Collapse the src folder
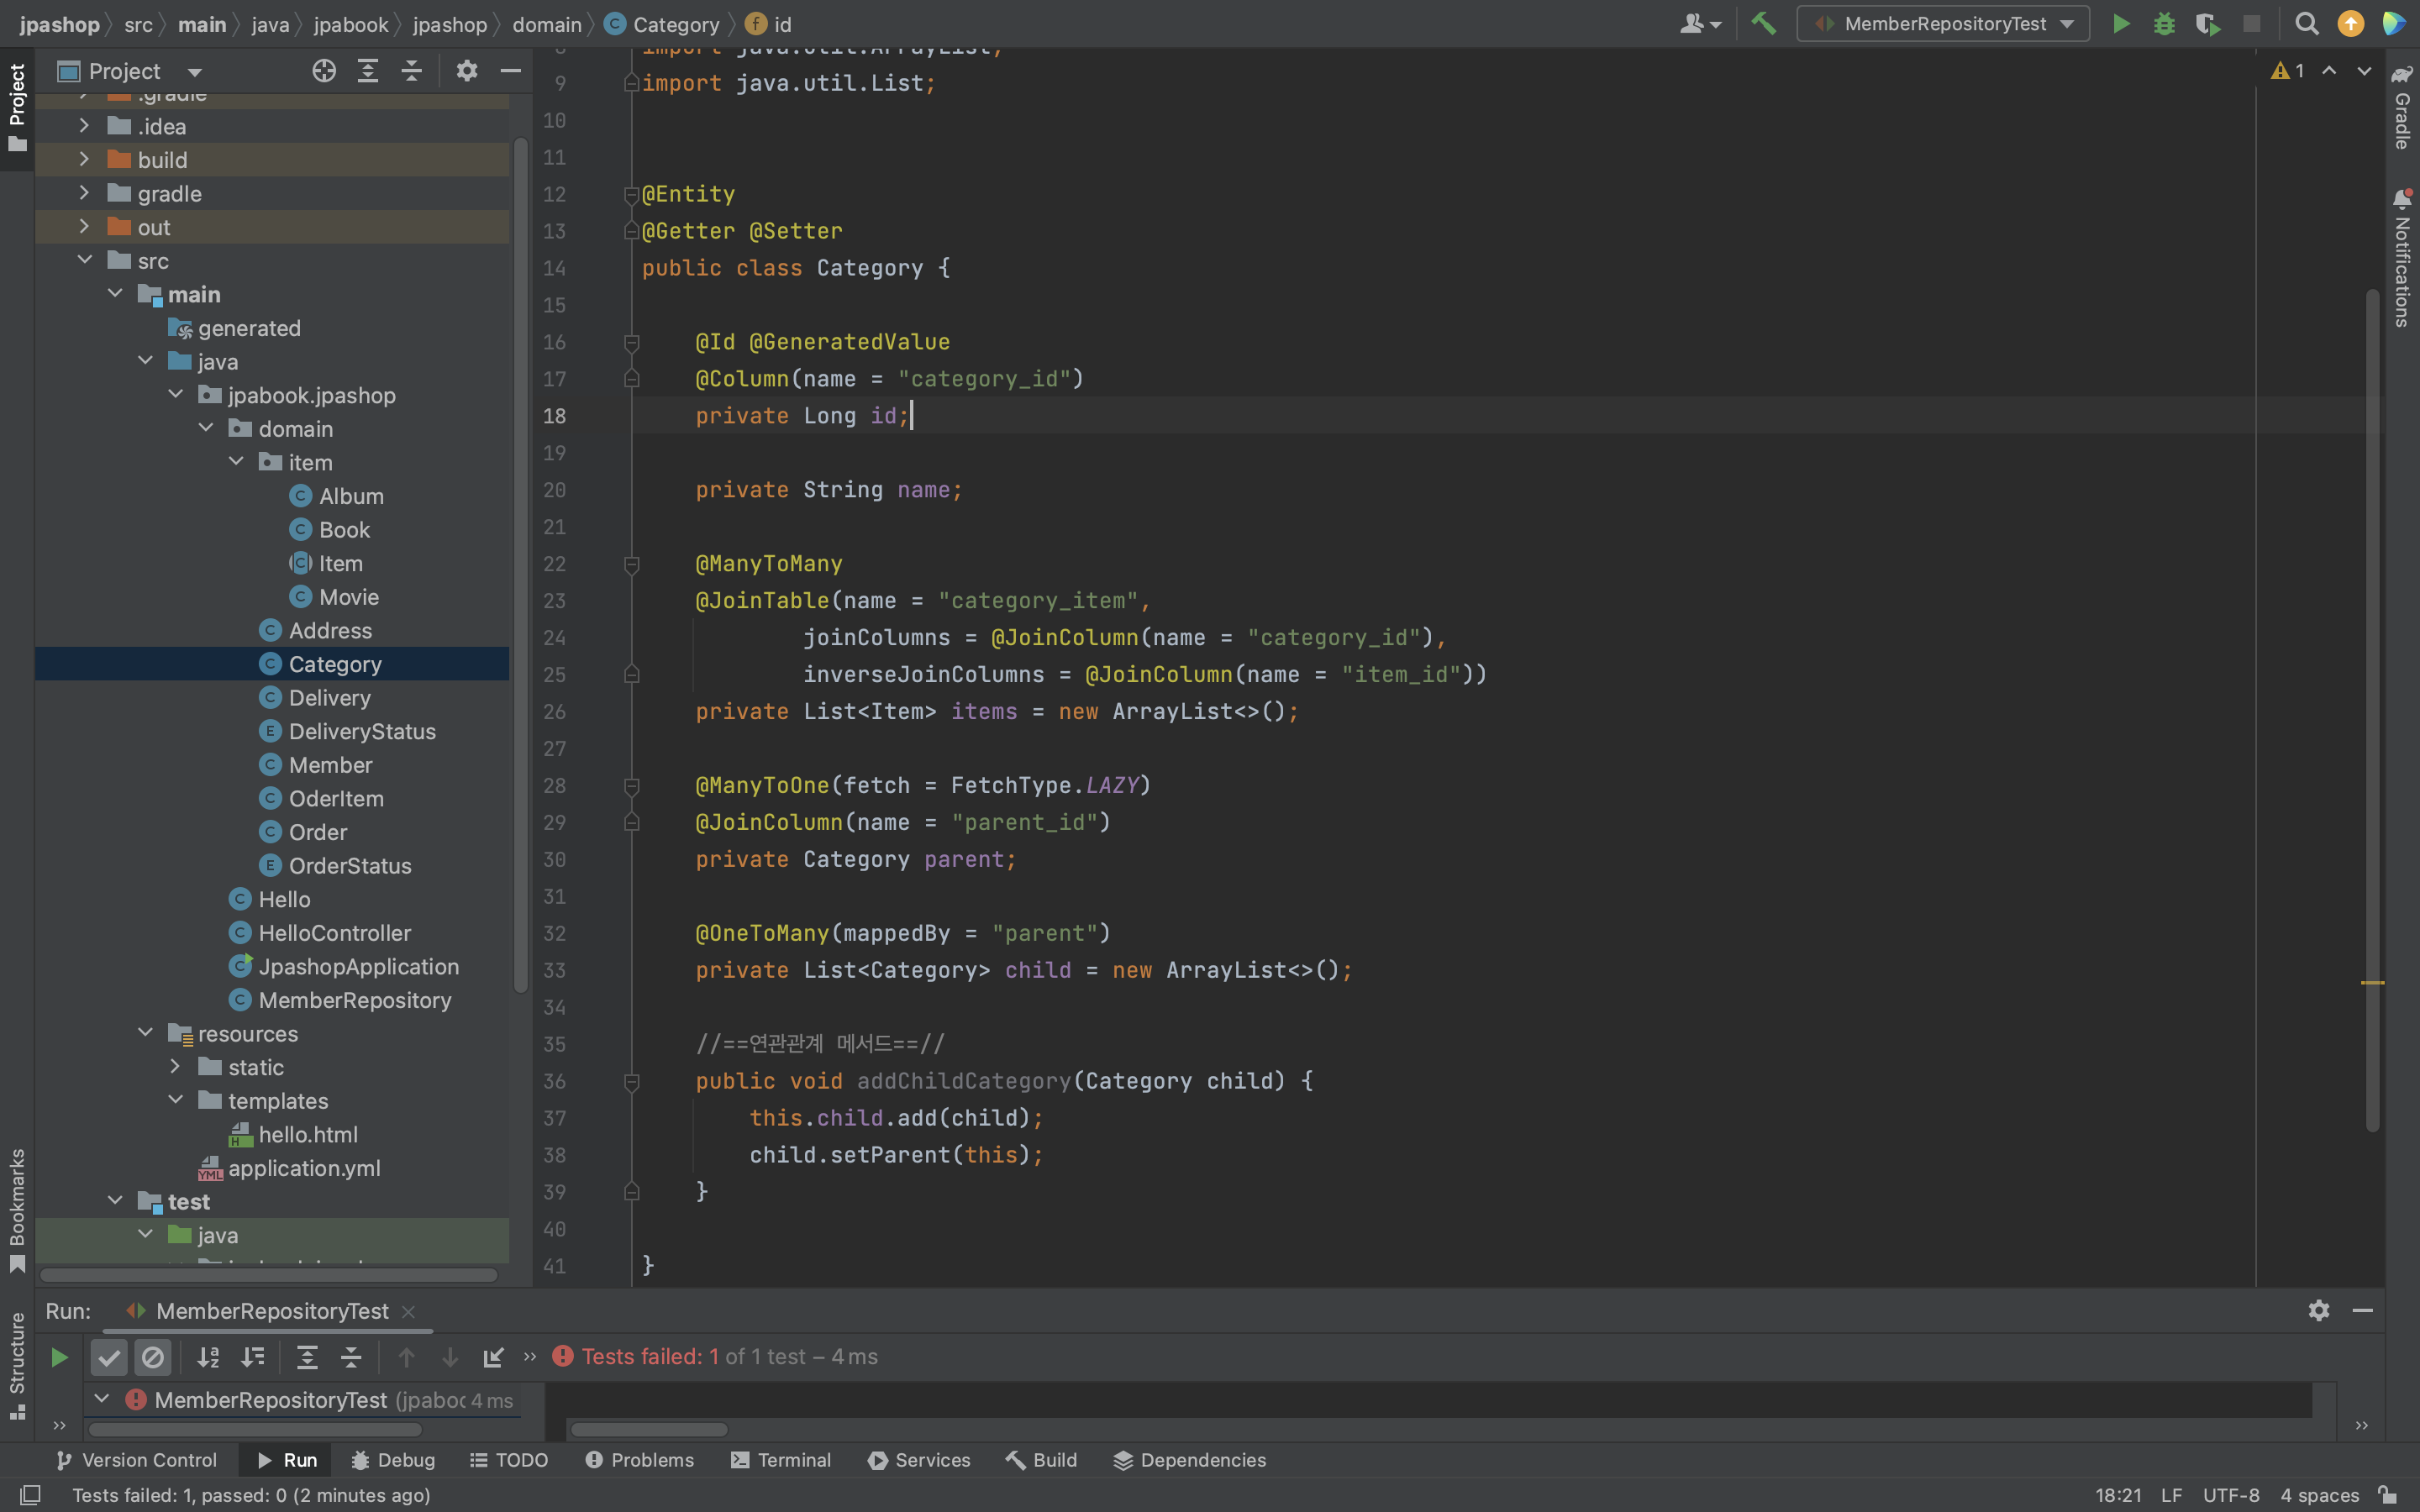The image size is (2420, 1512). 85,260
